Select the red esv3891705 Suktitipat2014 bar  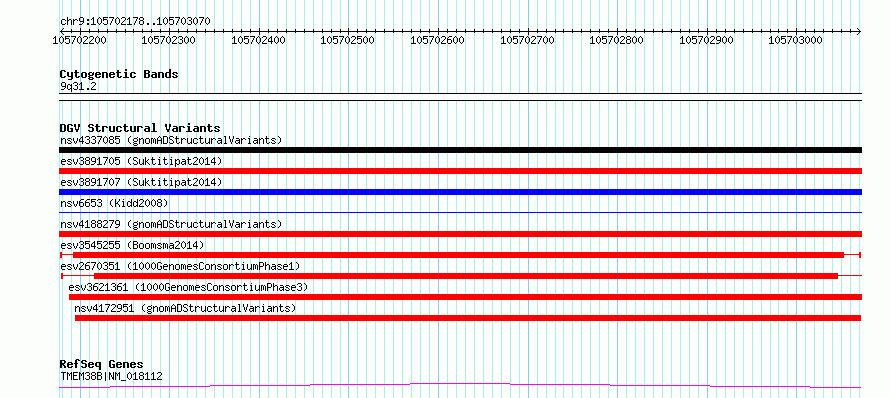pyautogui.click(x=460, y=171)
